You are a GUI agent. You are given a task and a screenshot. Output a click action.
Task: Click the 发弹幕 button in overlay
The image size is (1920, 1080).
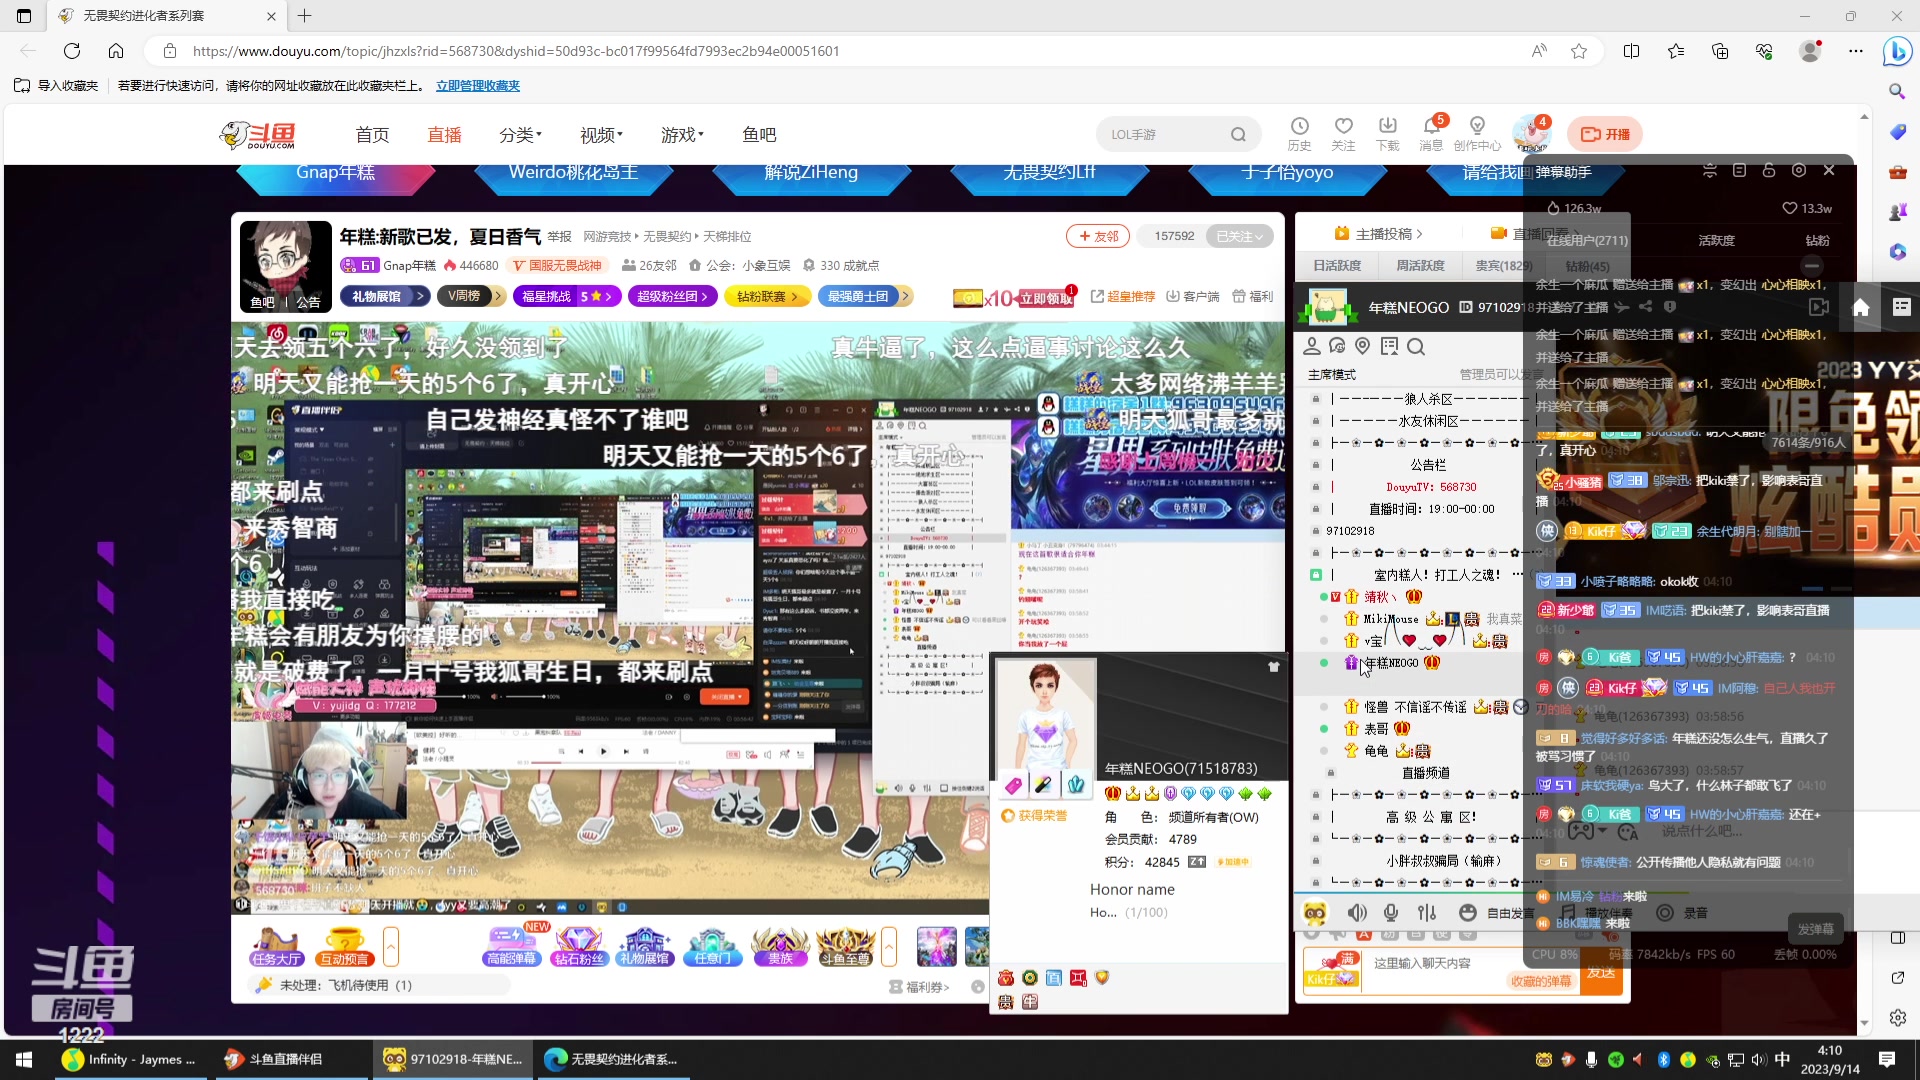pyautogui.click(x=1815, y=929)
